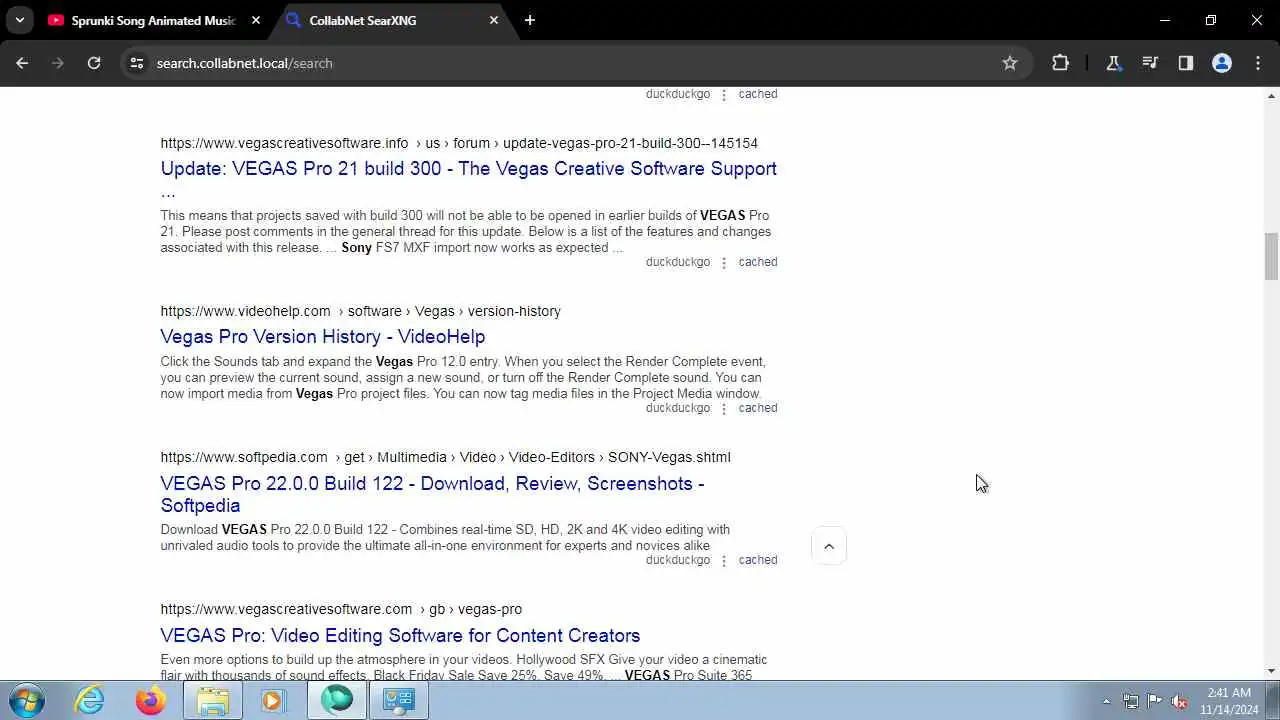Click duckduckgo label under VideoHelp result
The width and height of the screenshot is (1280, 720).
[x=678, y=408]
